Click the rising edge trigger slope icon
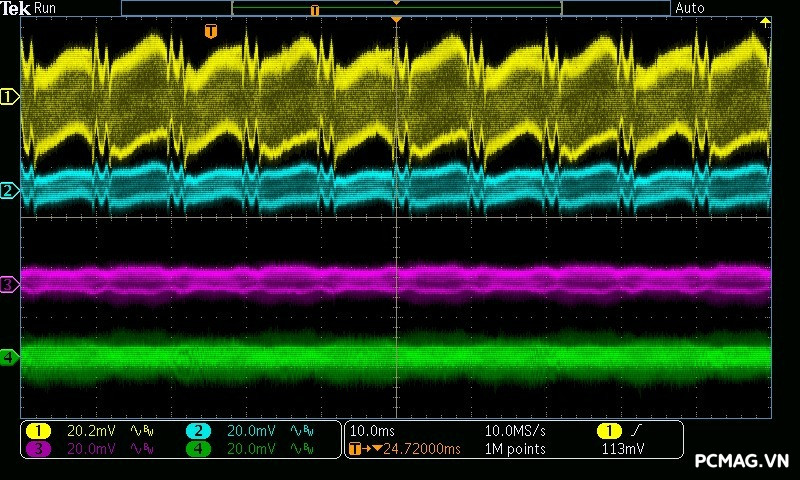 coord(636,431)
